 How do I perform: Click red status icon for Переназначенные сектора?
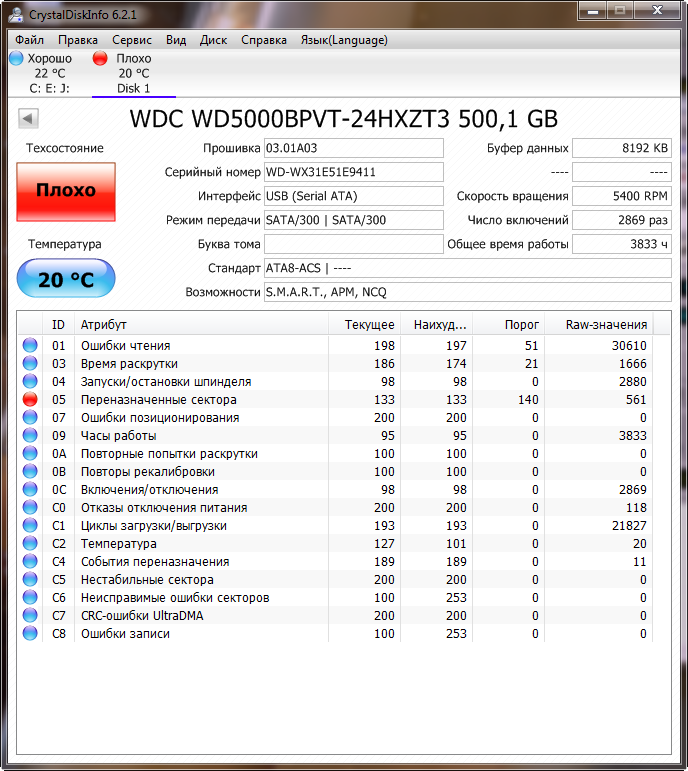point(30,399)
